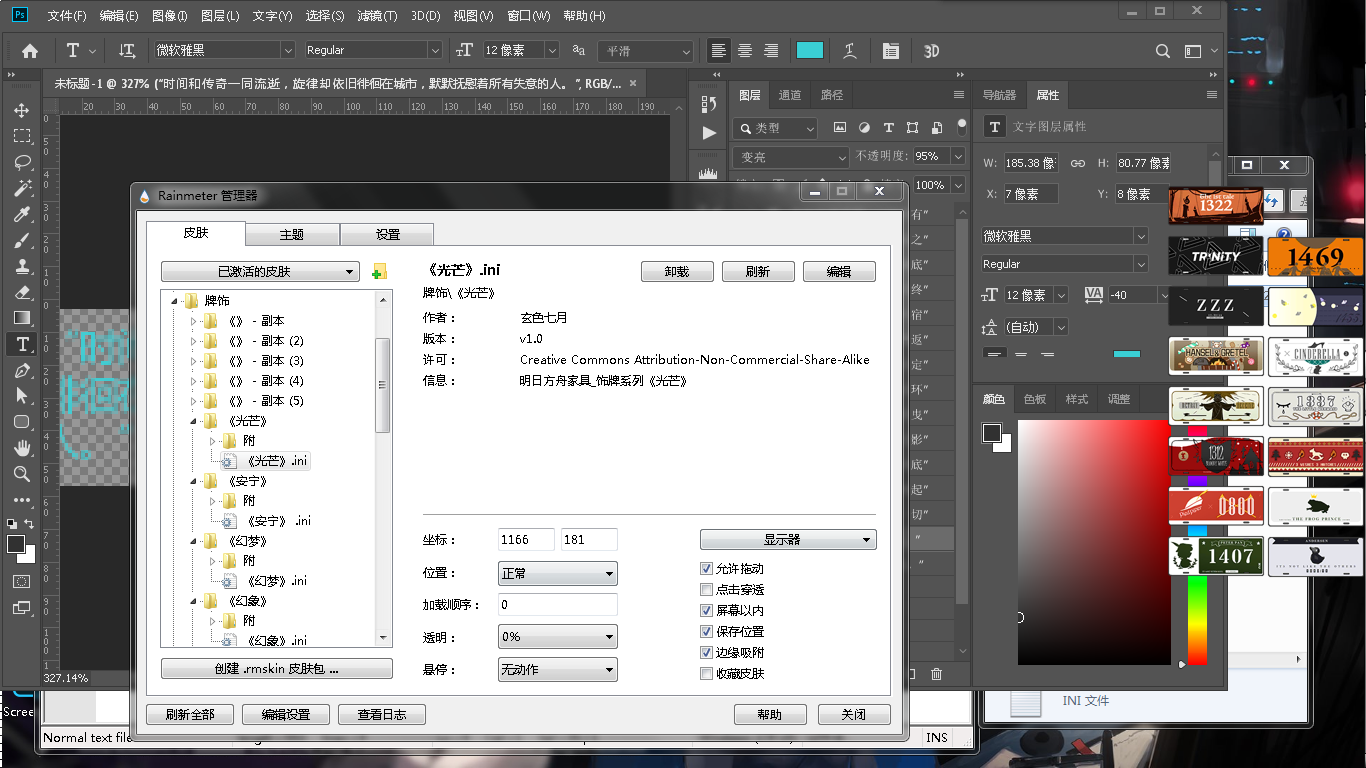Select the Path Selection arrow tool
This screenshot has width=1366, height=768.
click(21, 396)
